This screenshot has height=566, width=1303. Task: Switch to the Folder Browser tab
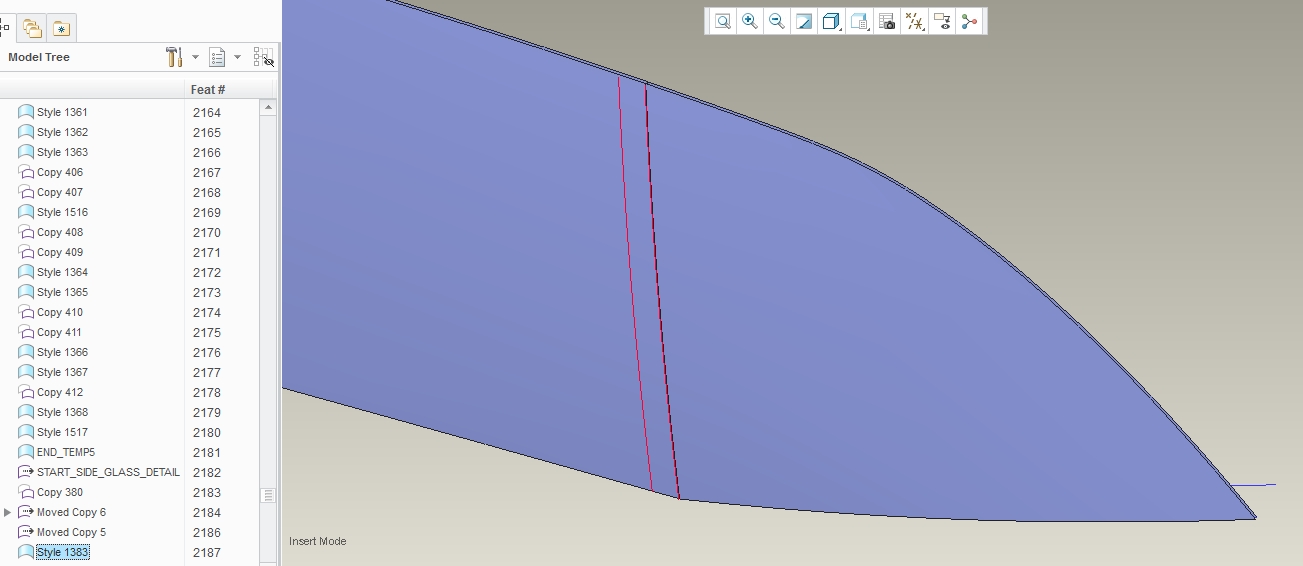point(32,28)
